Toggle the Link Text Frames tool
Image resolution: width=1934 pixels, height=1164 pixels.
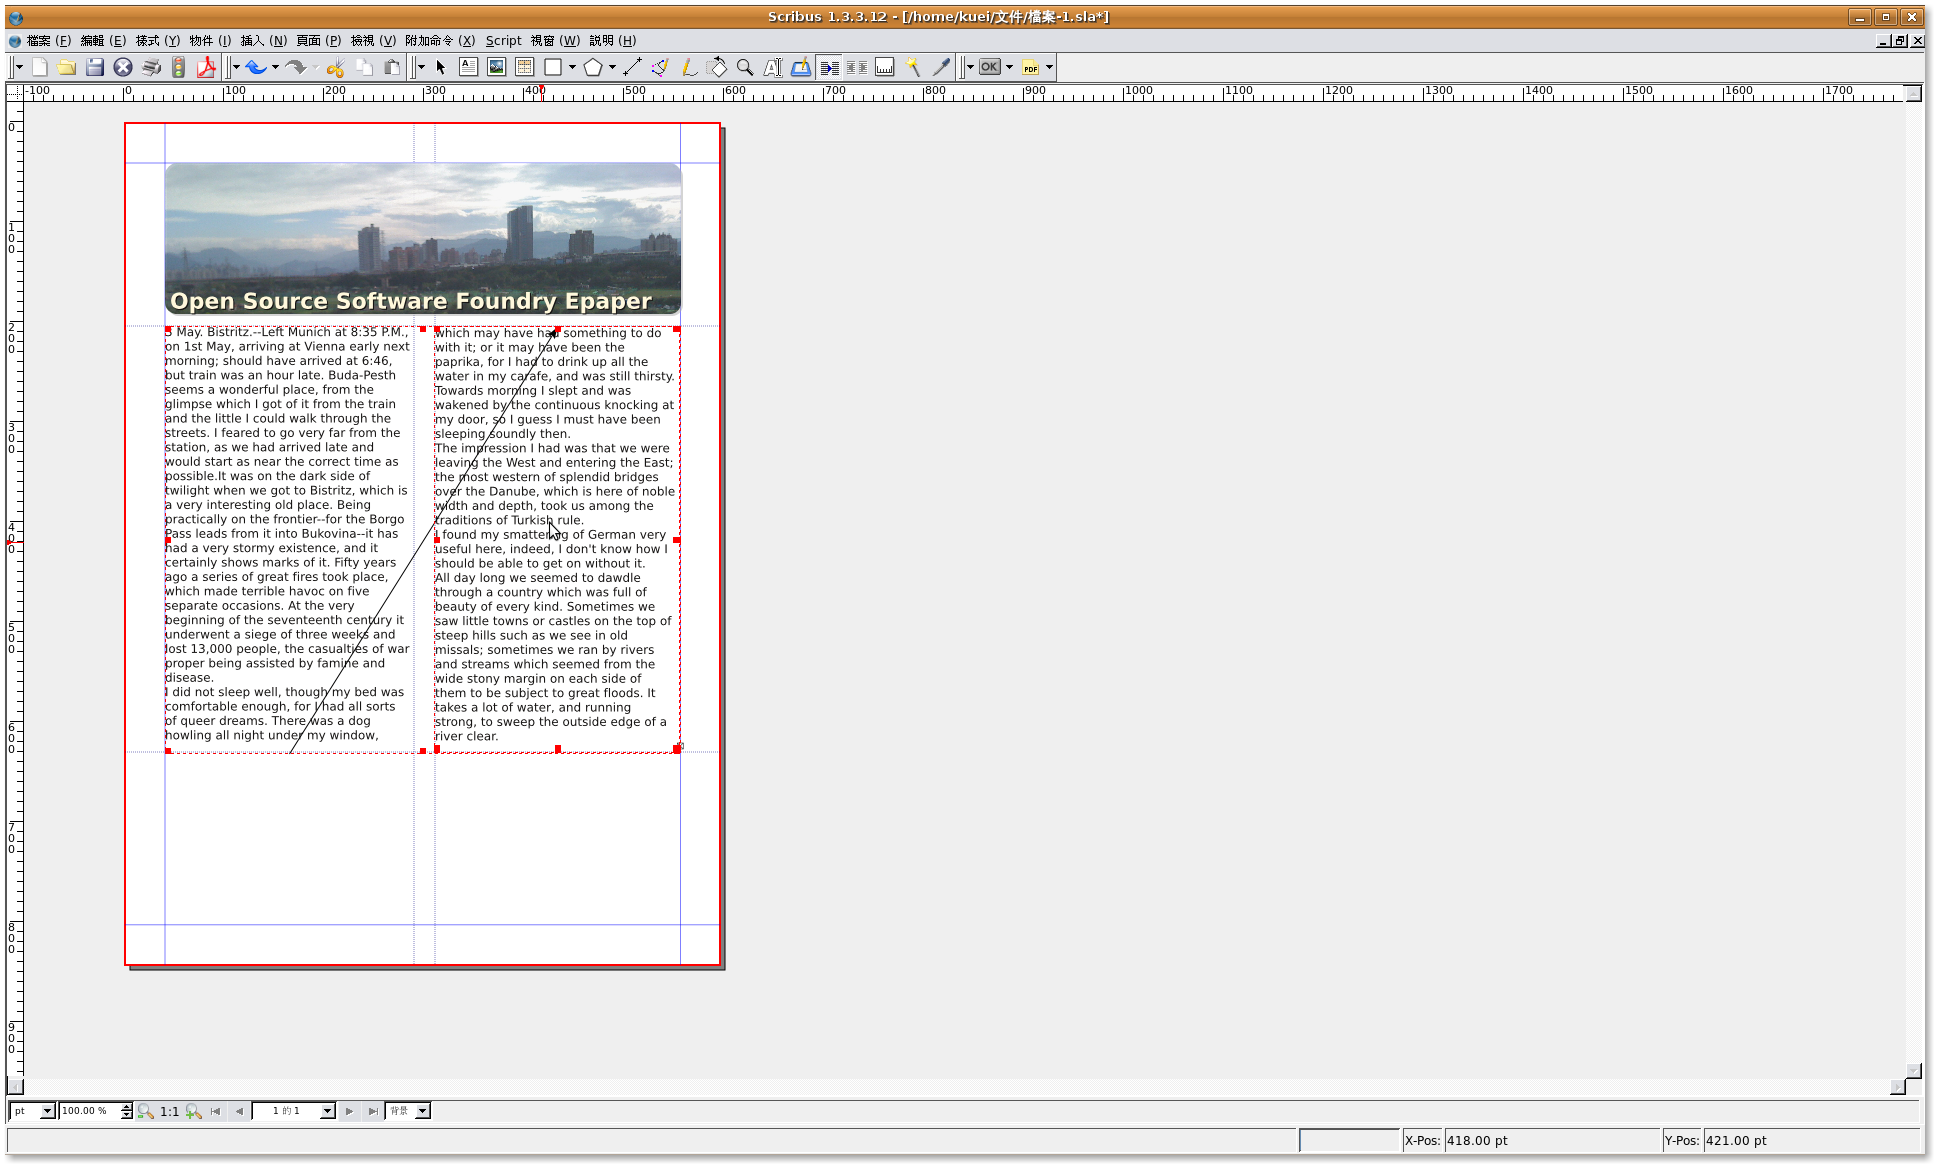point(829,67)
